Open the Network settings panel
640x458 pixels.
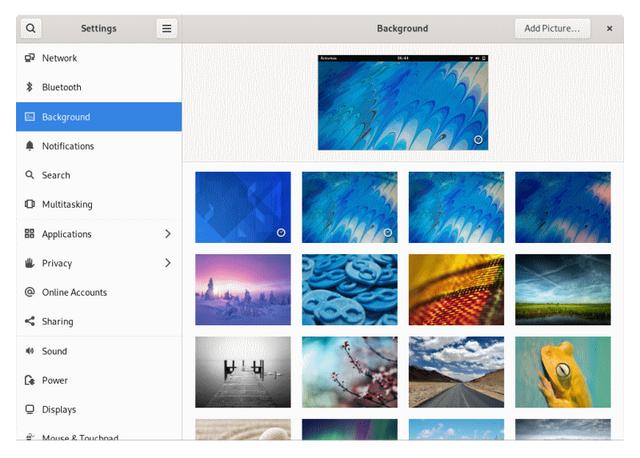pyautogui.click(x=99, y=58)
